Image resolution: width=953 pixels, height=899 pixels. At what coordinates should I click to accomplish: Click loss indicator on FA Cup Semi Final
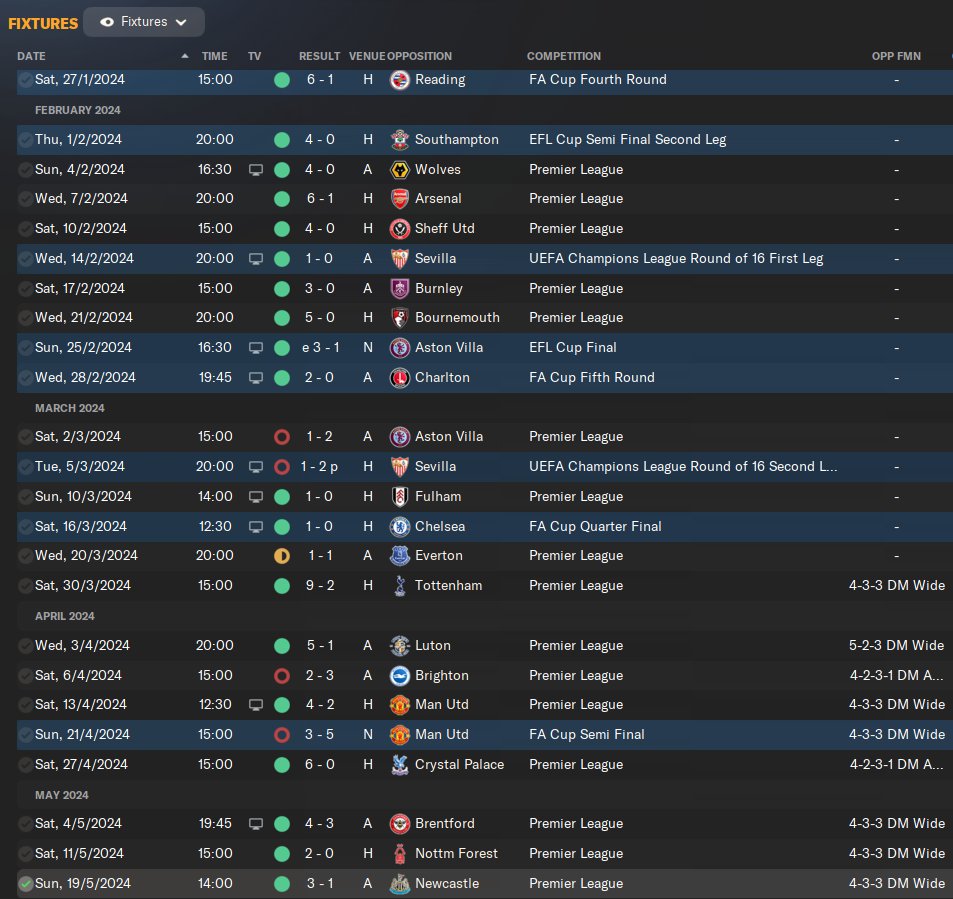[282, 735]
